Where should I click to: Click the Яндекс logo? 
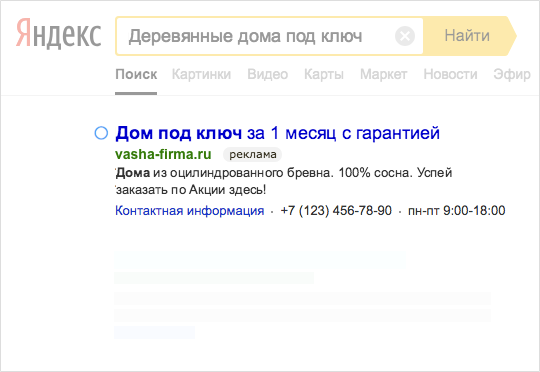click(x=59, y=34)
